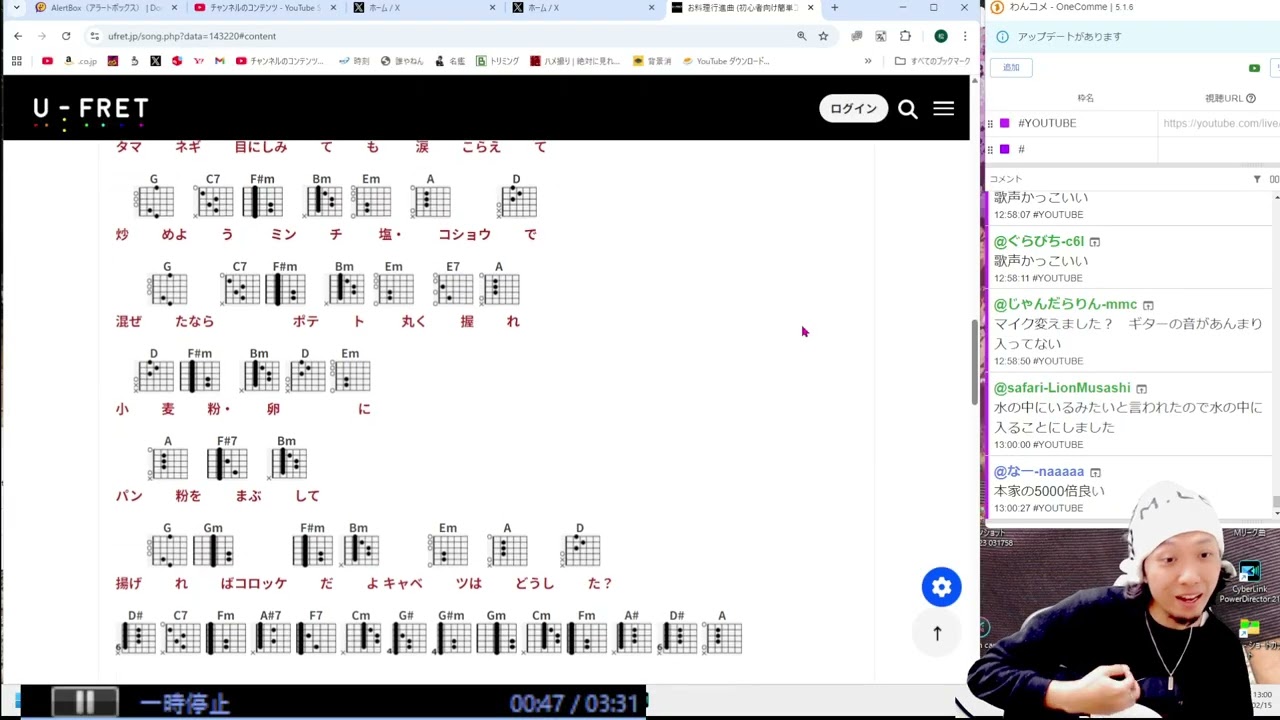Click the アップデートがあります info icon

(x=1001, y=37)
